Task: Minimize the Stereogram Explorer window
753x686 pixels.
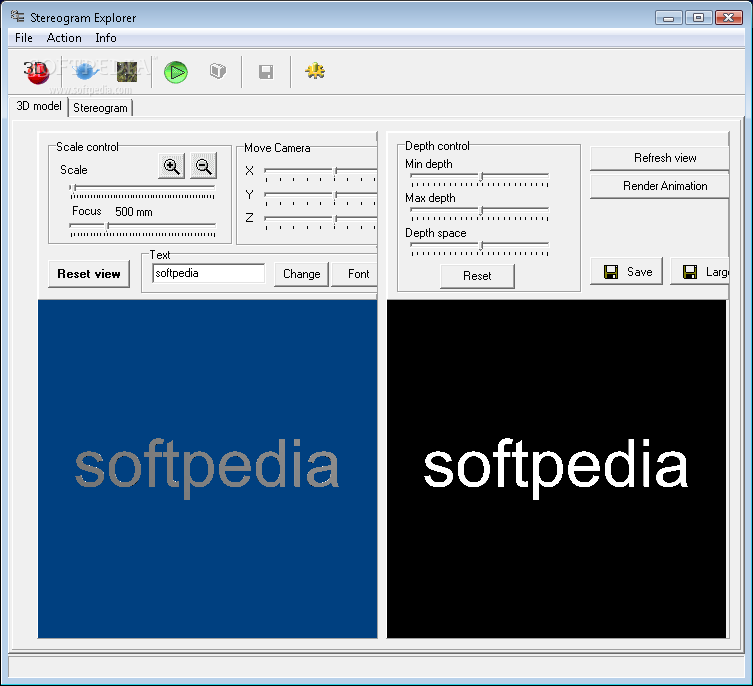Action: 668,18
